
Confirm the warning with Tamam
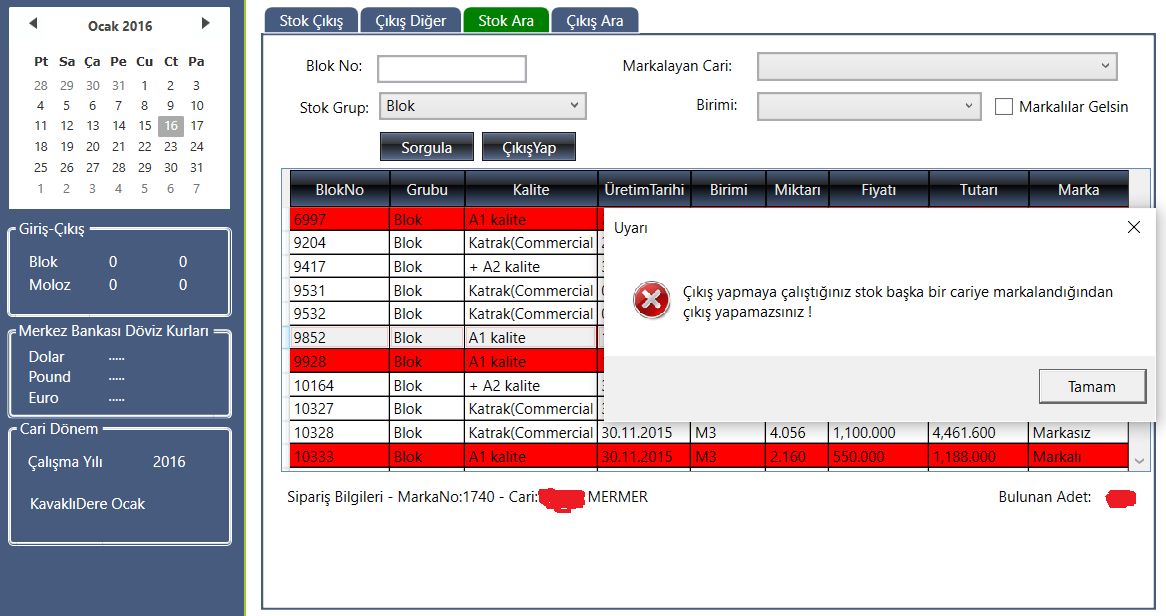1091,386
